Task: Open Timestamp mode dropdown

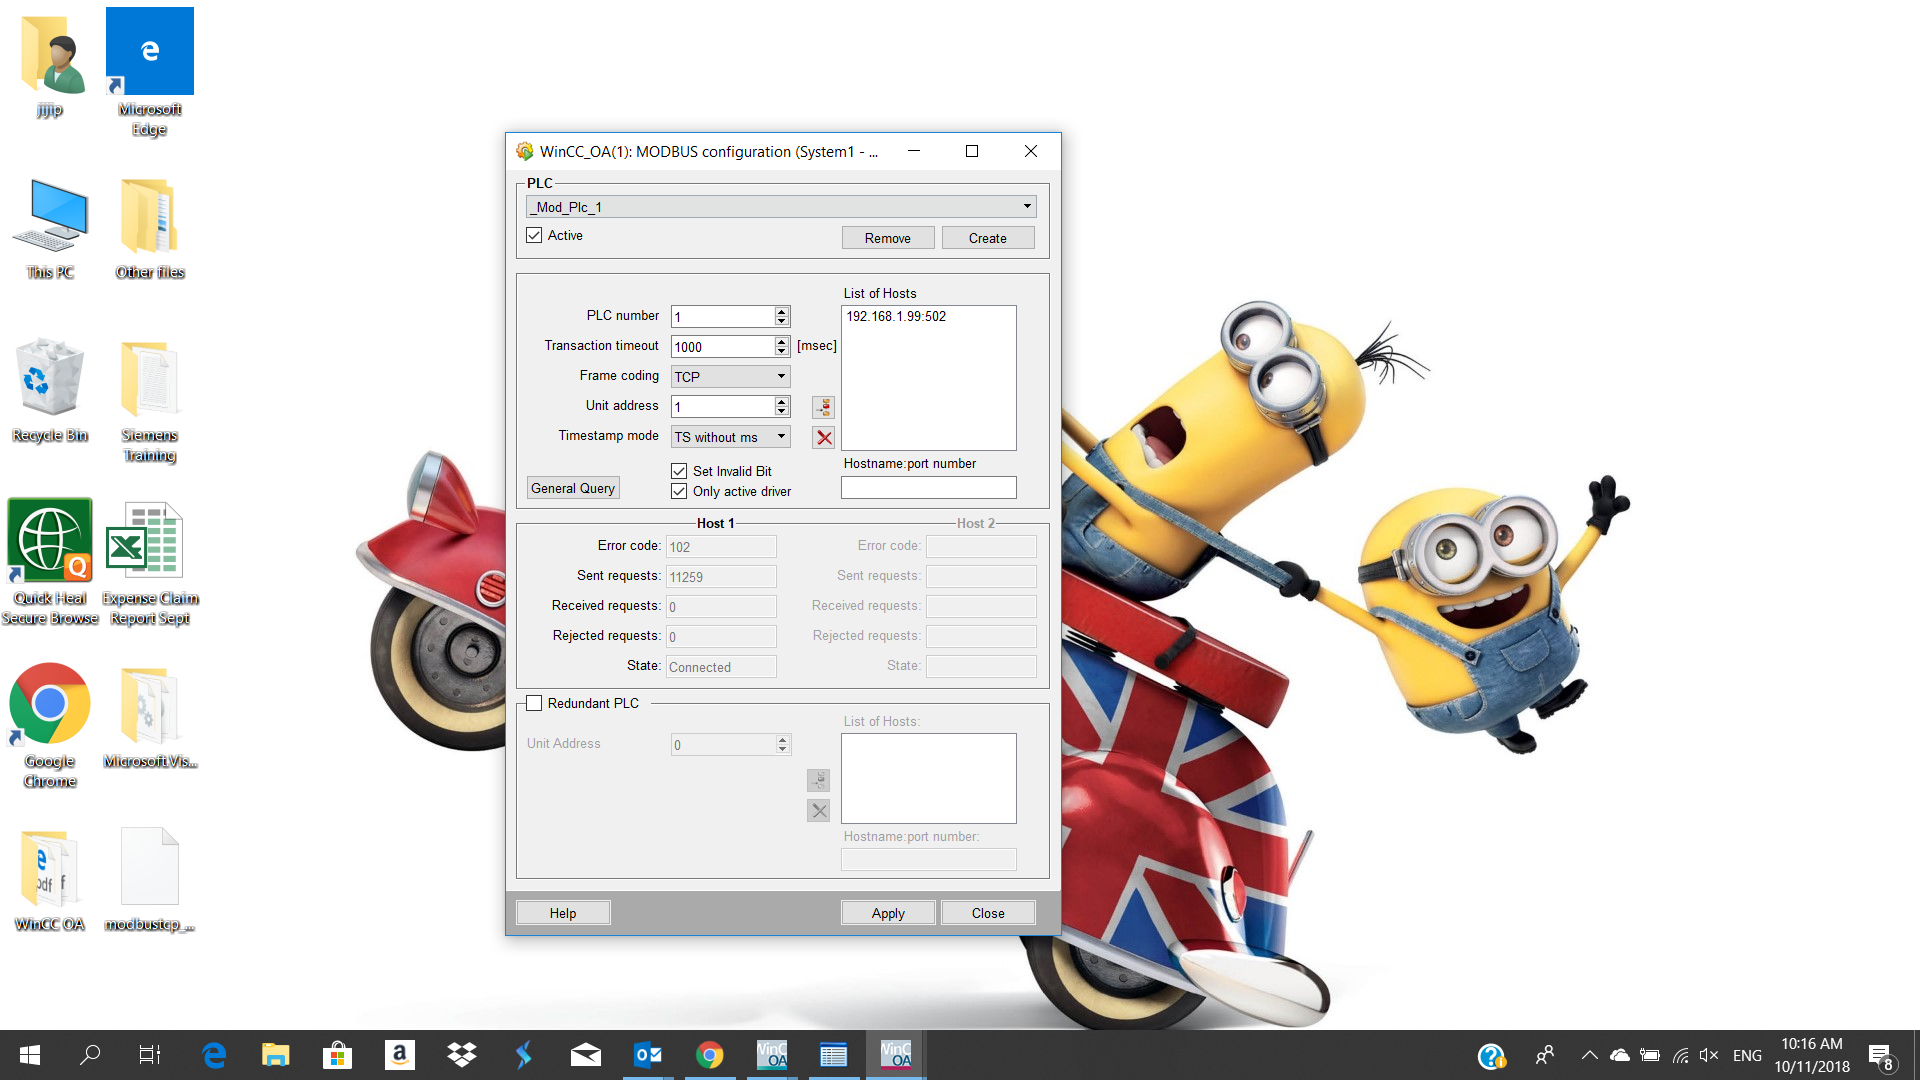Action: (x=781, y=437)
